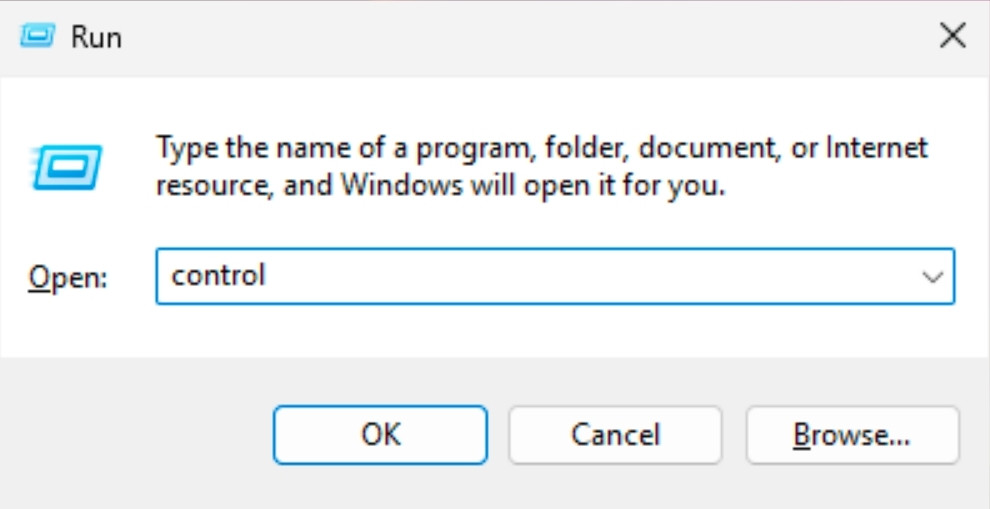Click the Open field containing "control"
This screenshot has height=509, width=990.
click(540, 276)
